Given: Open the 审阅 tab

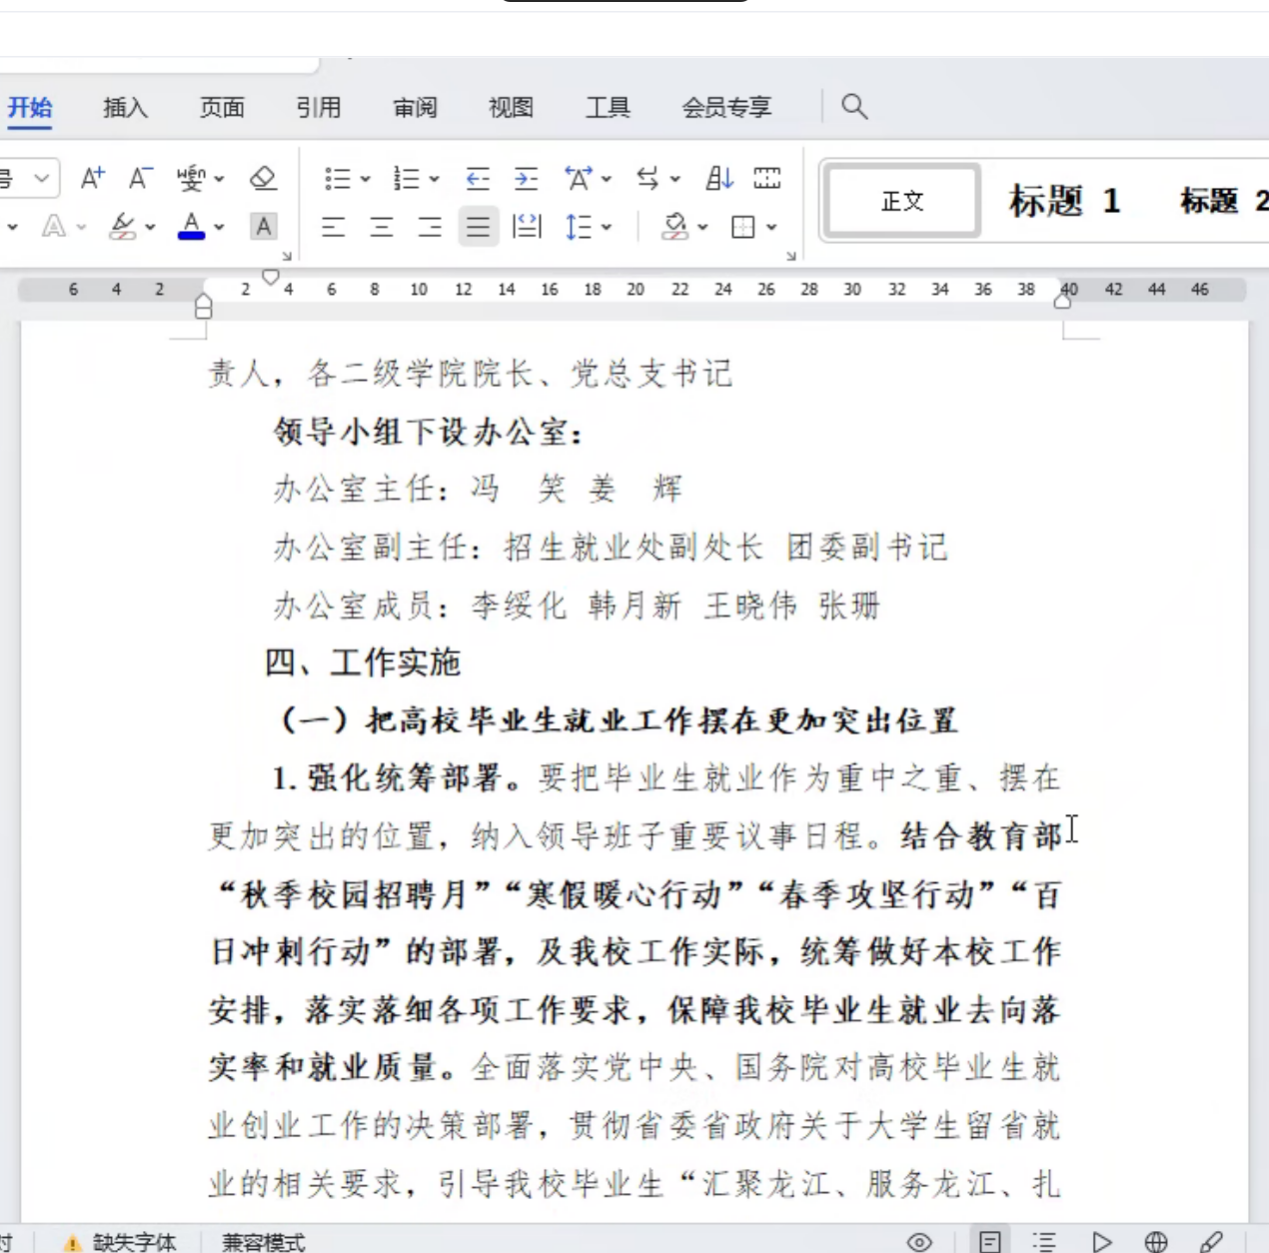Looking at the screenshot, I should click(x=415, y=108).
